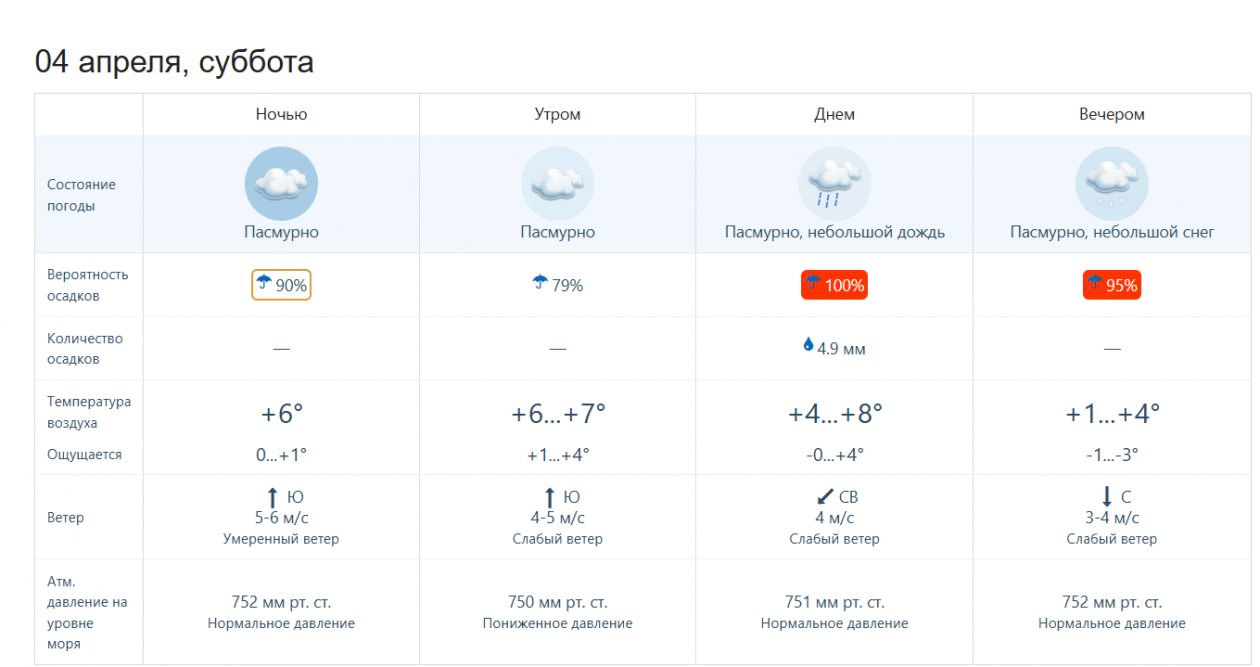Click the daytime +4...+8° temperature value
The image size is (1260, 667).
tap(834, 413)
